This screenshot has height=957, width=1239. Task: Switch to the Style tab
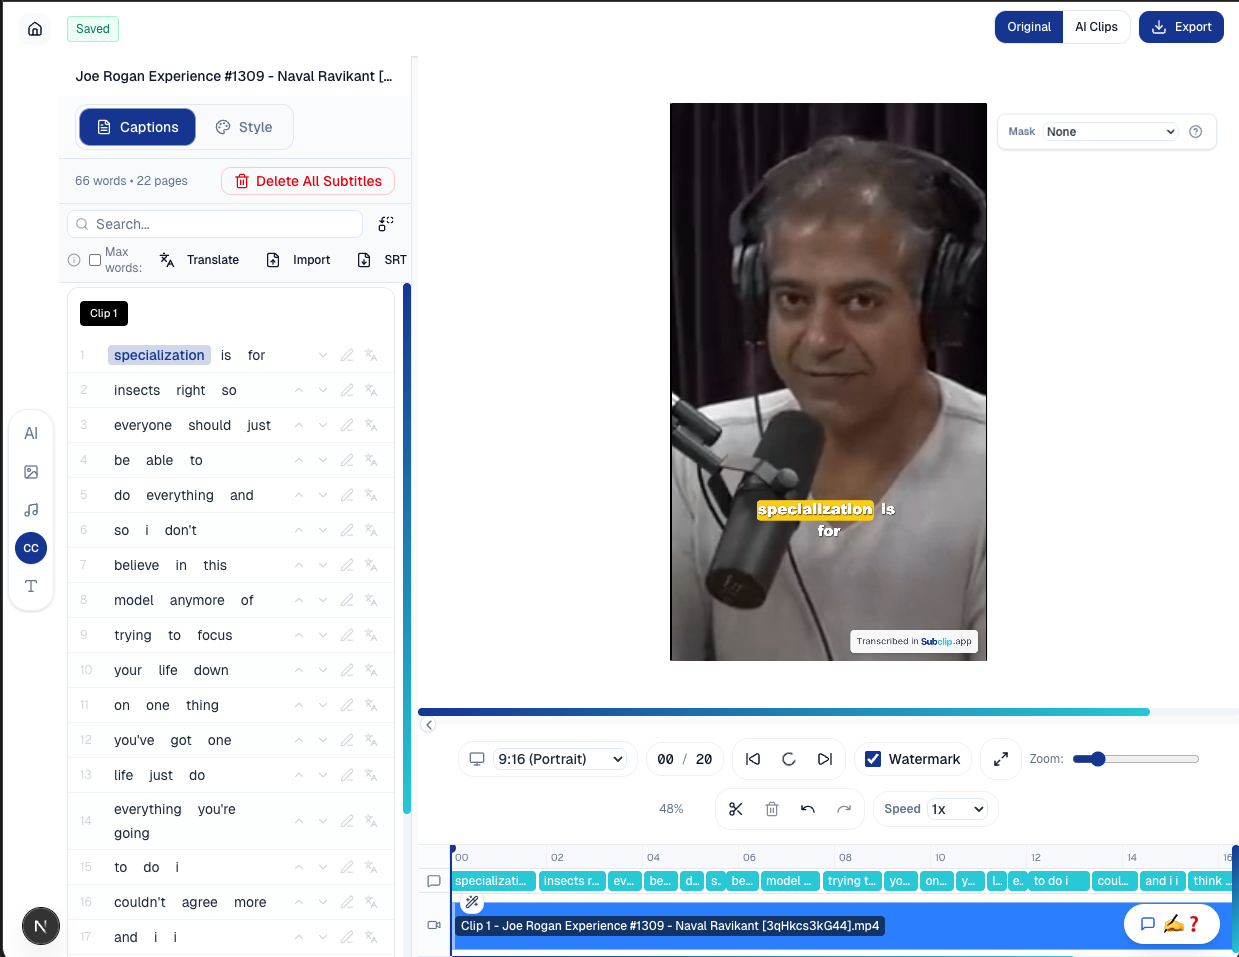(x=244, y=127)
